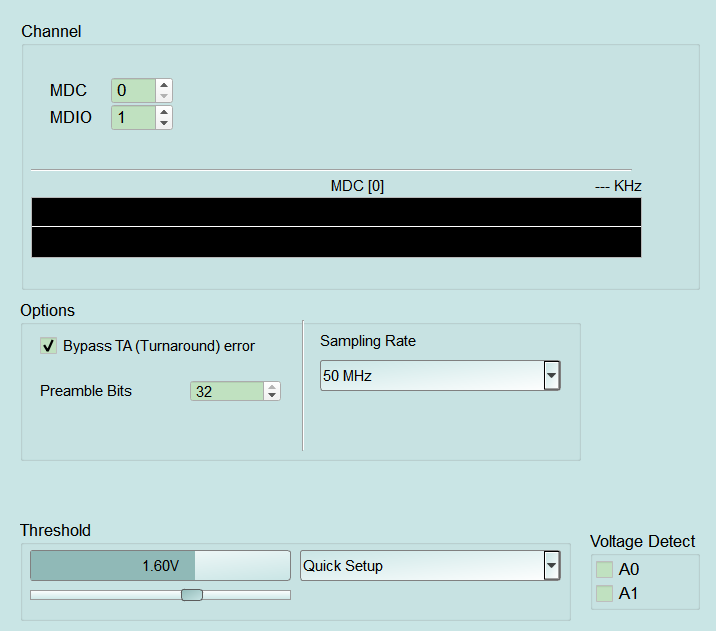Increase the MDIO channel number
Screen dimensions: 716x631
pos(163,112)
